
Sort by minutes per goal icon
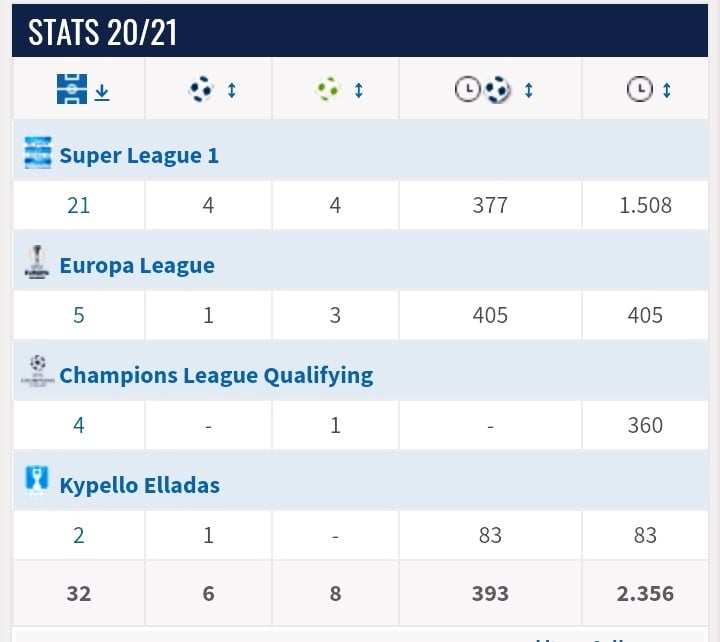484,90
